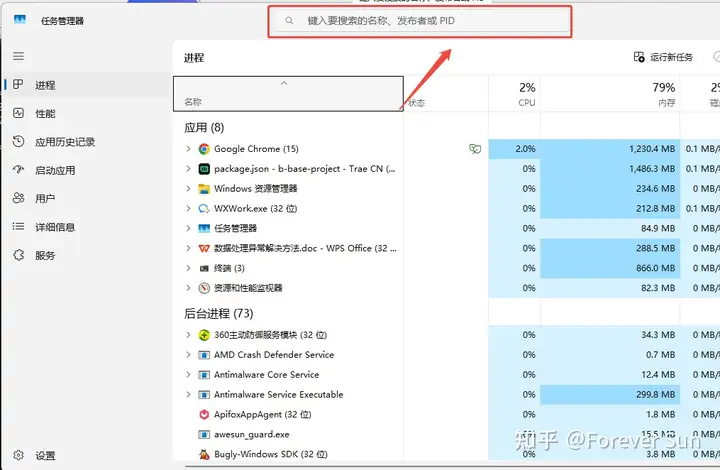Expand the 360主动防御服务模块 process group
This screenshot has height=470, width=720.
pos(188,335)
